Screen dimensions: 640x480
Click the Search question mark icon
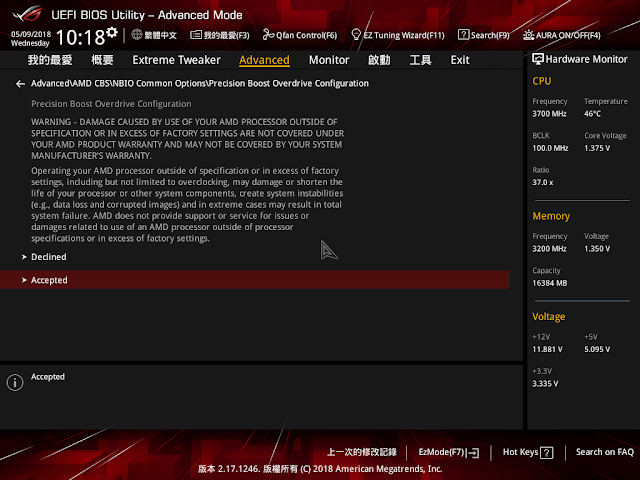[463, 35]
